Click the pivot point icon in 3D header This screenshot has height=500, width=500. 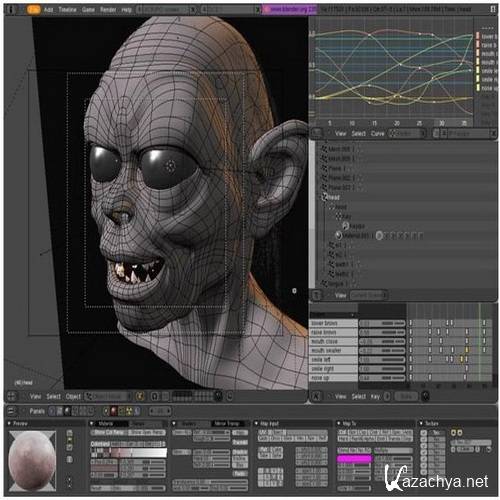tap(155, 396)
